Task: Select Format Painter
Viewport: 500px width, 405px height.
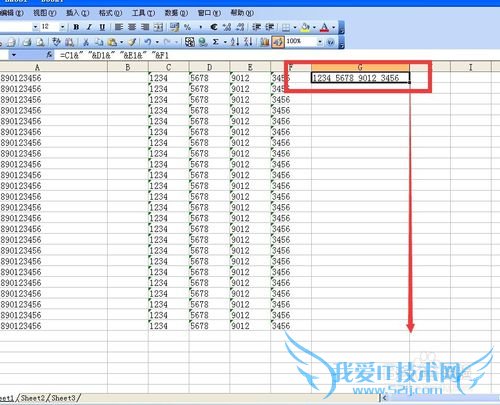Action: 132,42
